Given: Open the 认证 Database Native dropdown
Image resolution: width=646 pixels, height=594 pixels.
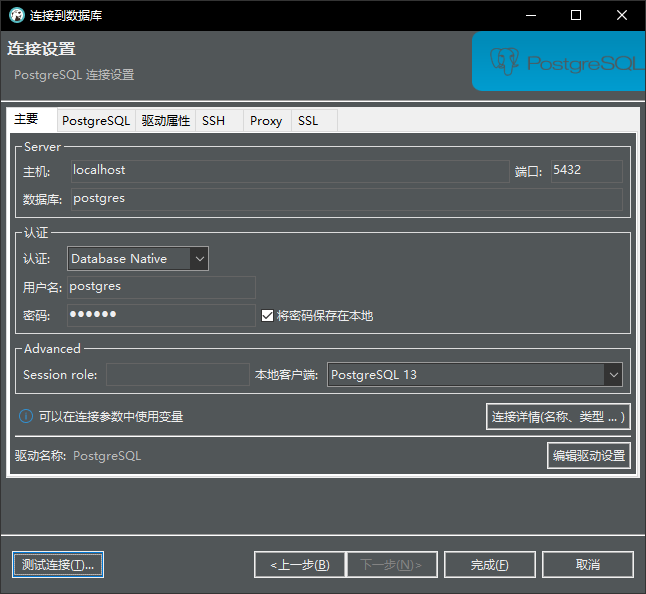Looking at the screenshot, I should click(138, 259).
